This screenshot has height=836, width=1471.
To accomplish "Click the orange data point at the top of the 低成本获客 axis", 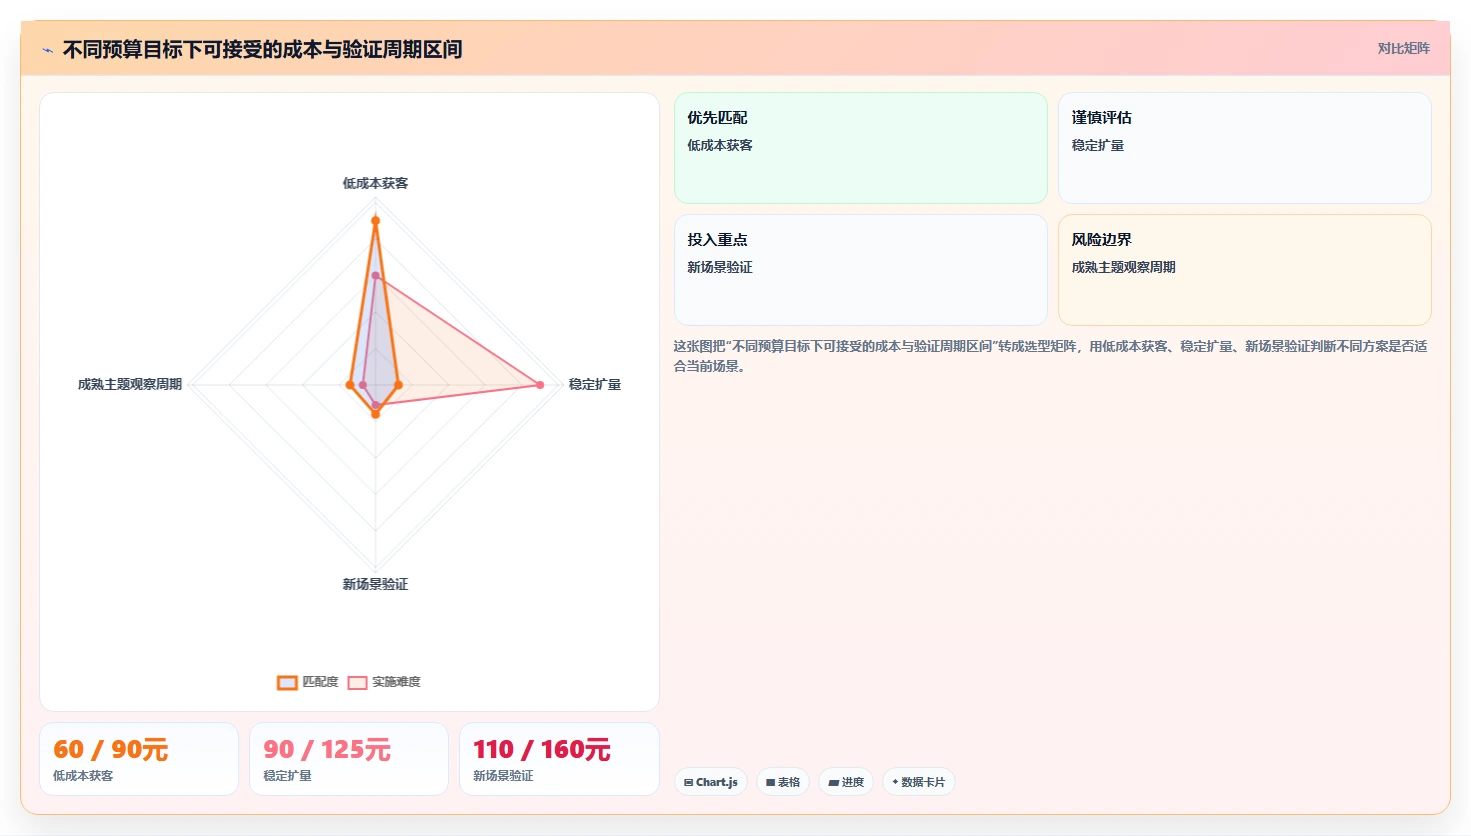I will pyautogui.click(x=375, y=220).
